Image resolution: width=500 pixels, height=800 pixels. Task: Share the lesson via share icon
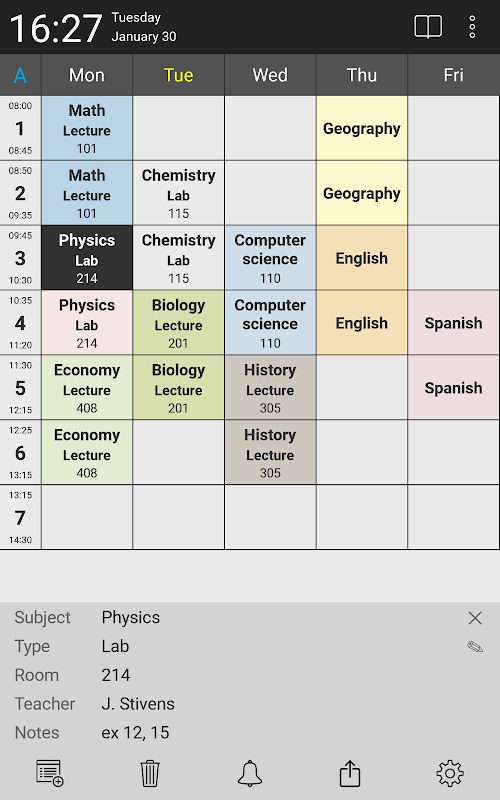350,773
